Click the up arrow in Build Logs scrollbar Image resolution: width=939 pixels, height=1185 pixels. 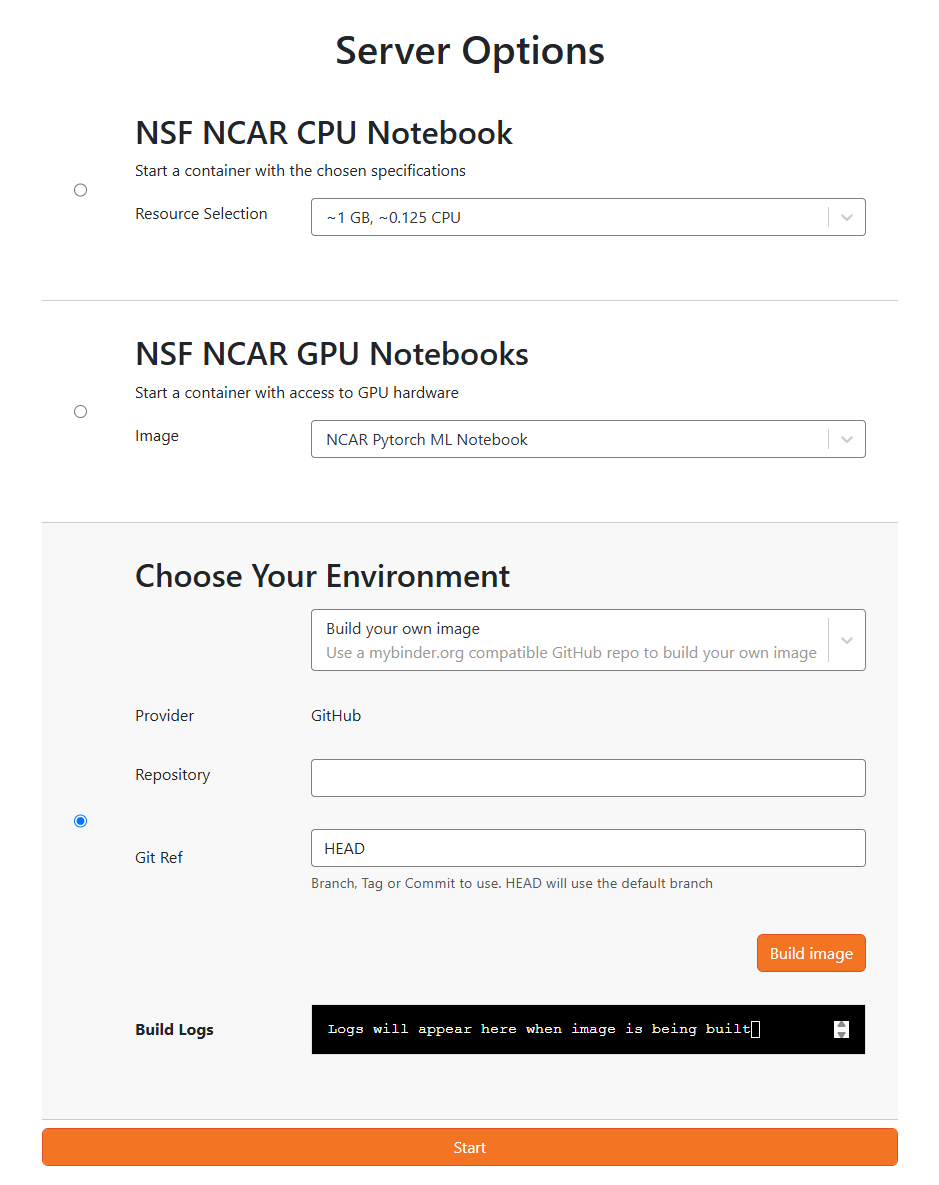[841, 1025]
